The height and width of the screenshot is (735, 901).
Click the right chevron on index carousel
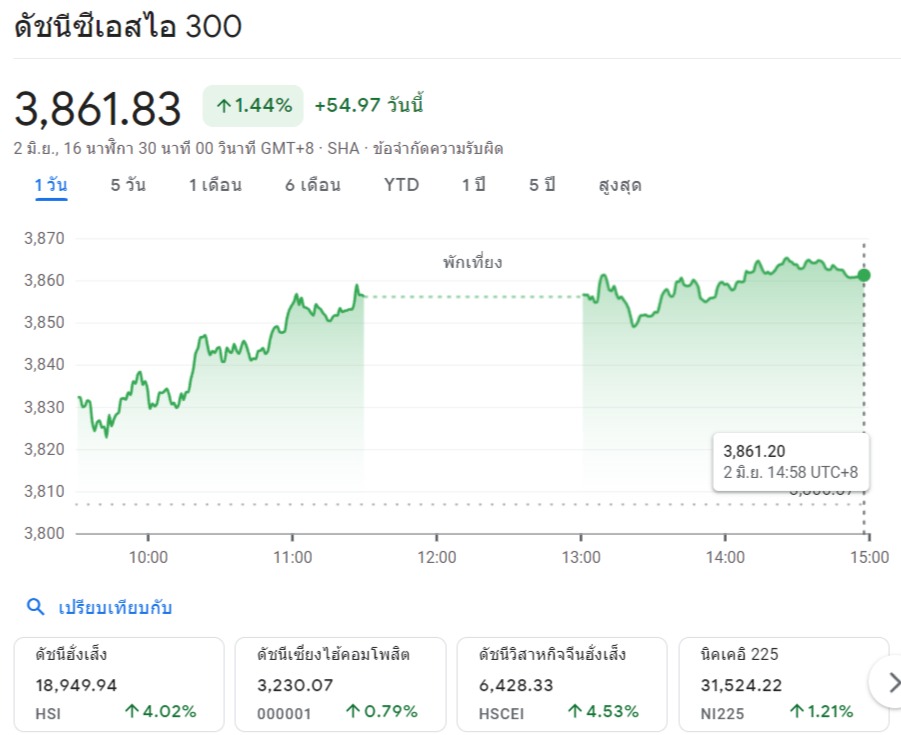[x=889, y=683]
